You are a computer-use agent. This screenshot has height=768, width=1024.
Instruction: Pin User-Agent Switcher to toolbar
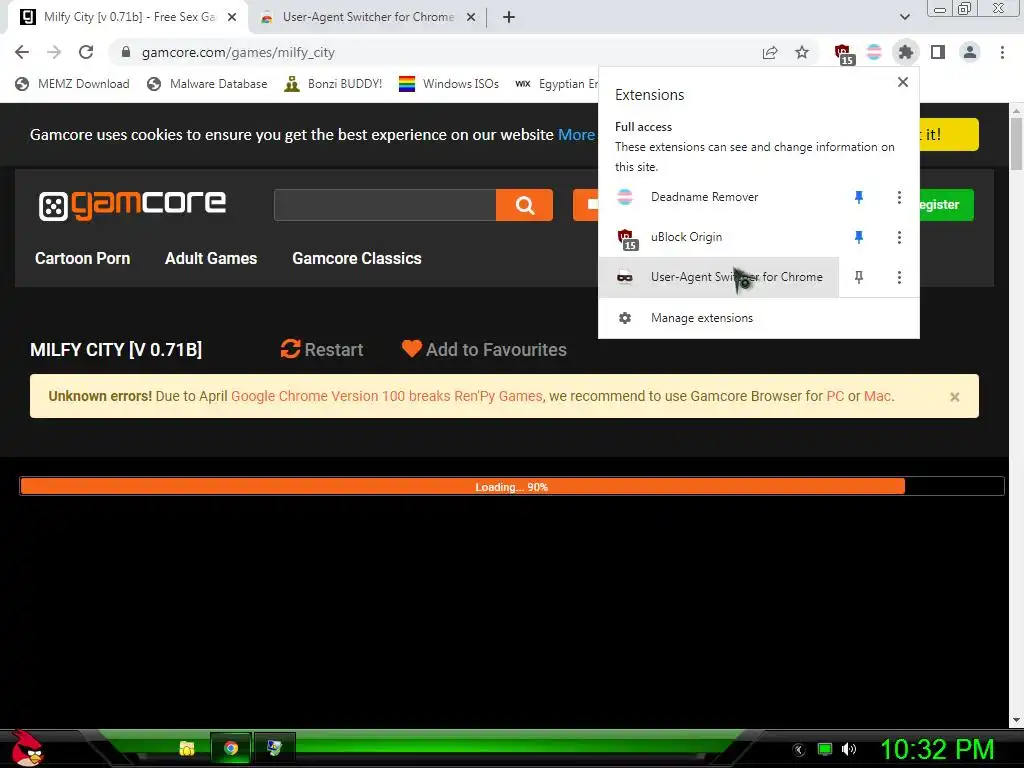pos(859,277)
